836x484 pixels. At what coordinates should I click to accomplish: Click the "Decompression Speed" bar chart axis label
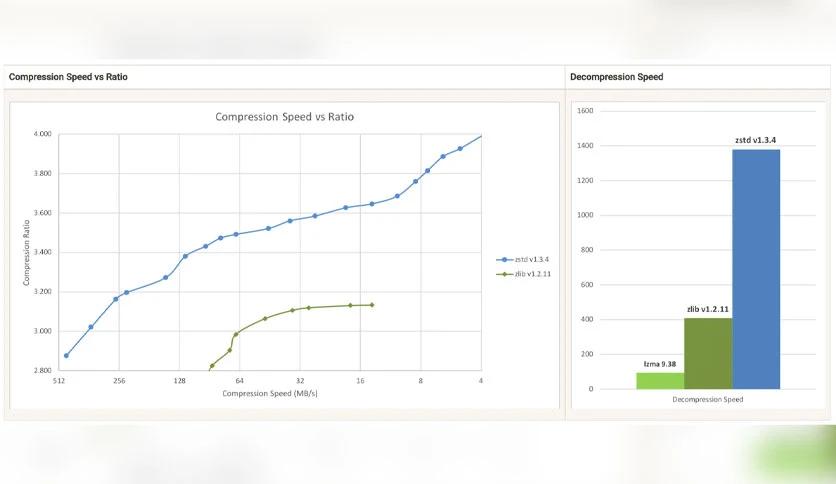708,399
